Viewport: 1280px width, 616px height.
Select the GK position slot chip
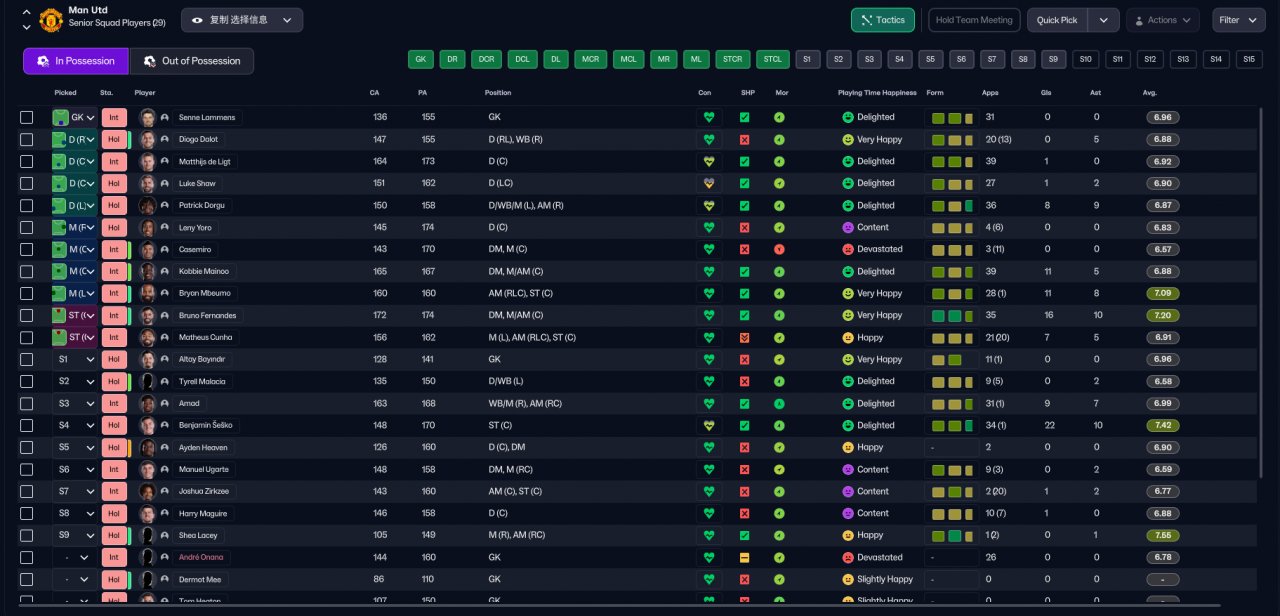click(x=421, y=59)
